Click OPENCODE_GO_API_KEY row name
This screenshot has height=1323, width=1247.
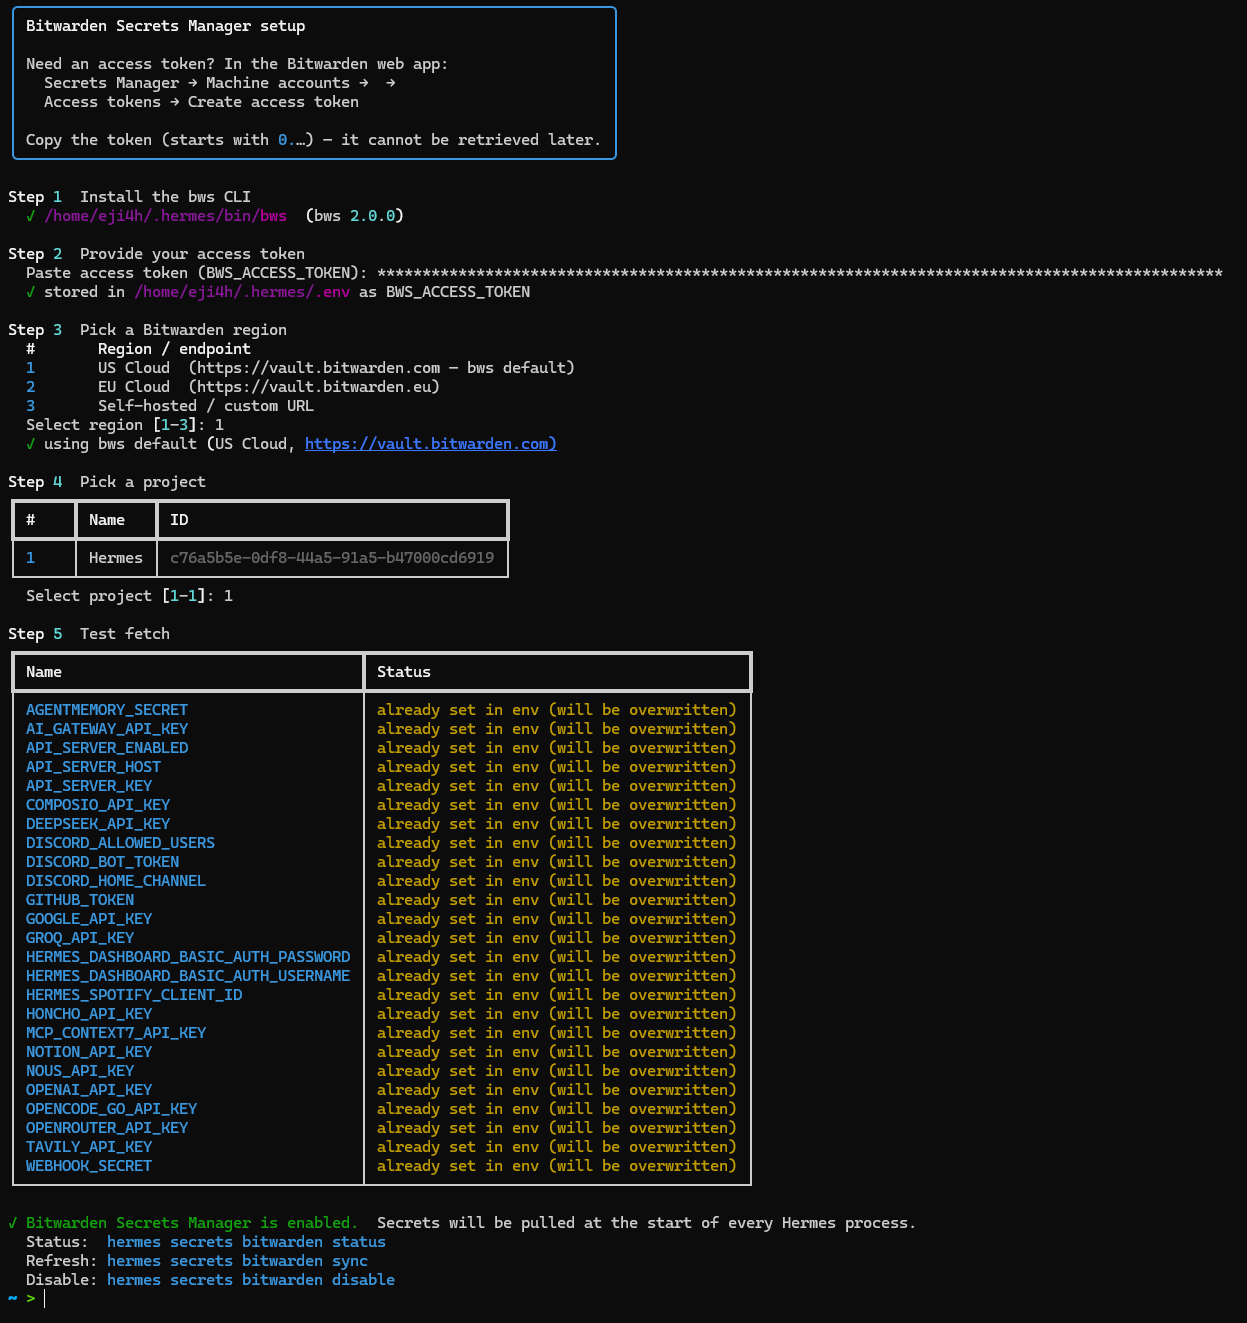[x=111, y=1109]
